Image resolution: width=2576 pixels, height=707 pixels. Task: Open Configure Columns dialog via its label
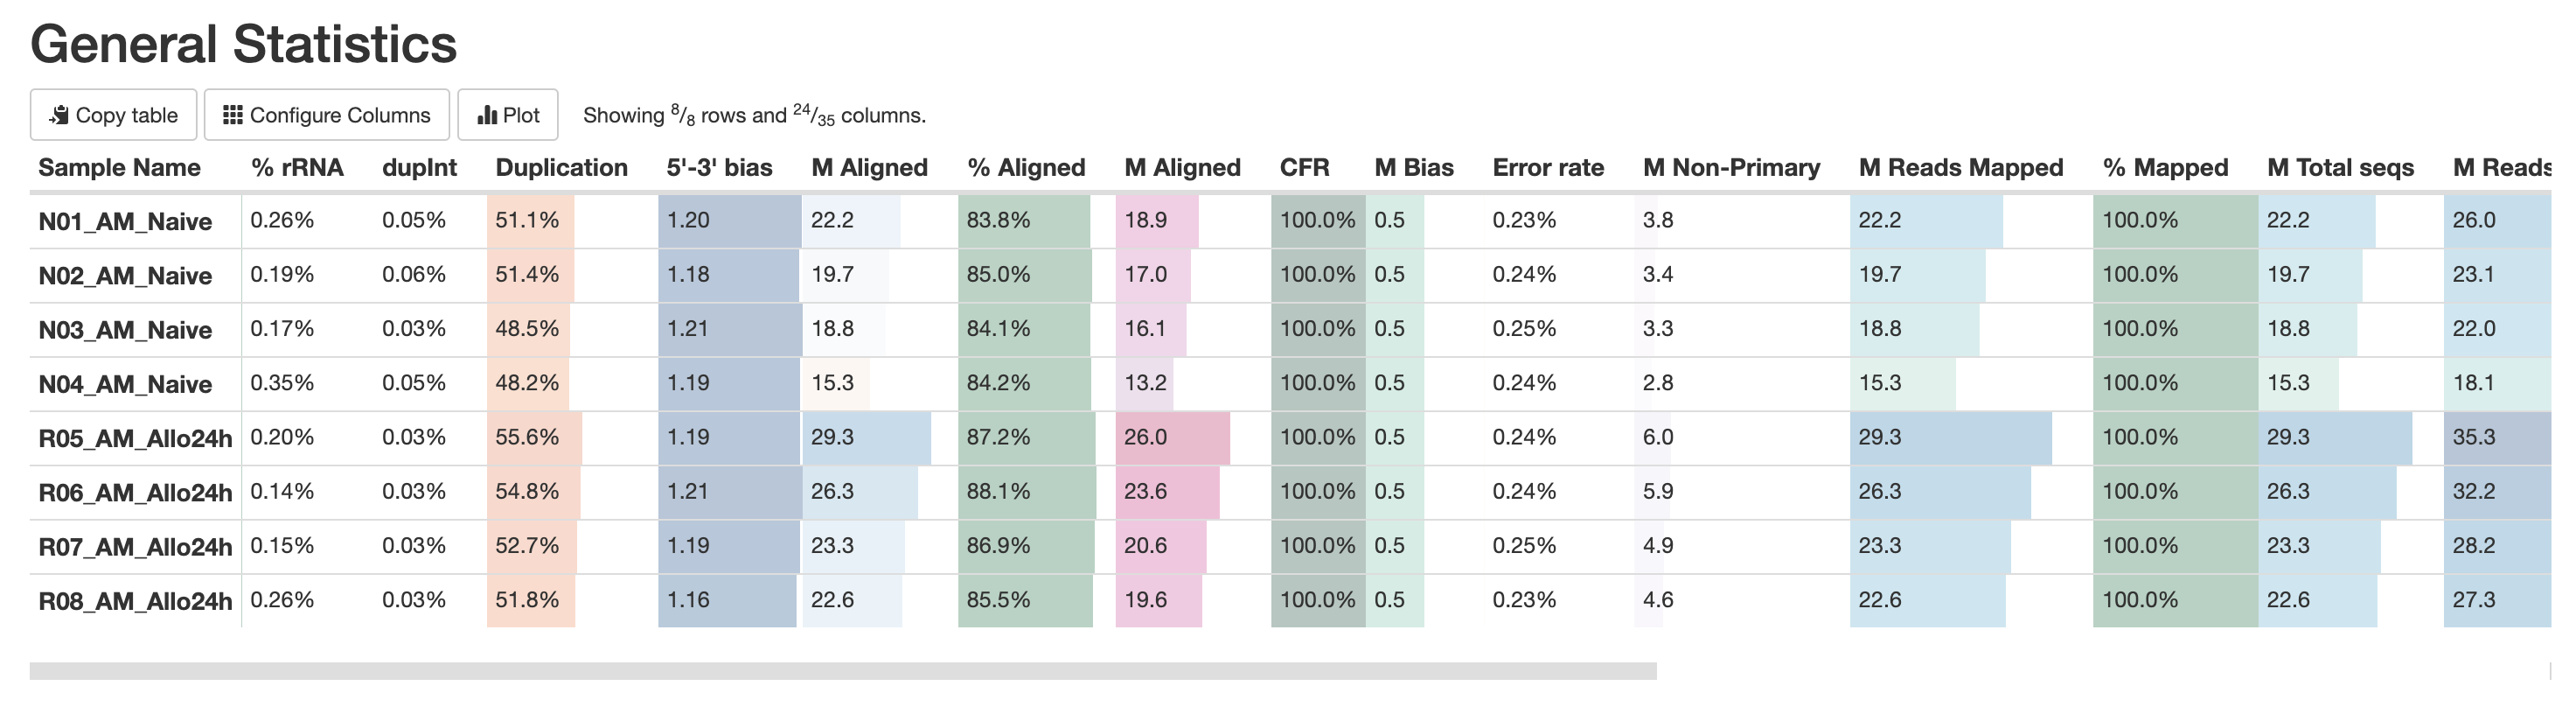(x=340, y=115)
